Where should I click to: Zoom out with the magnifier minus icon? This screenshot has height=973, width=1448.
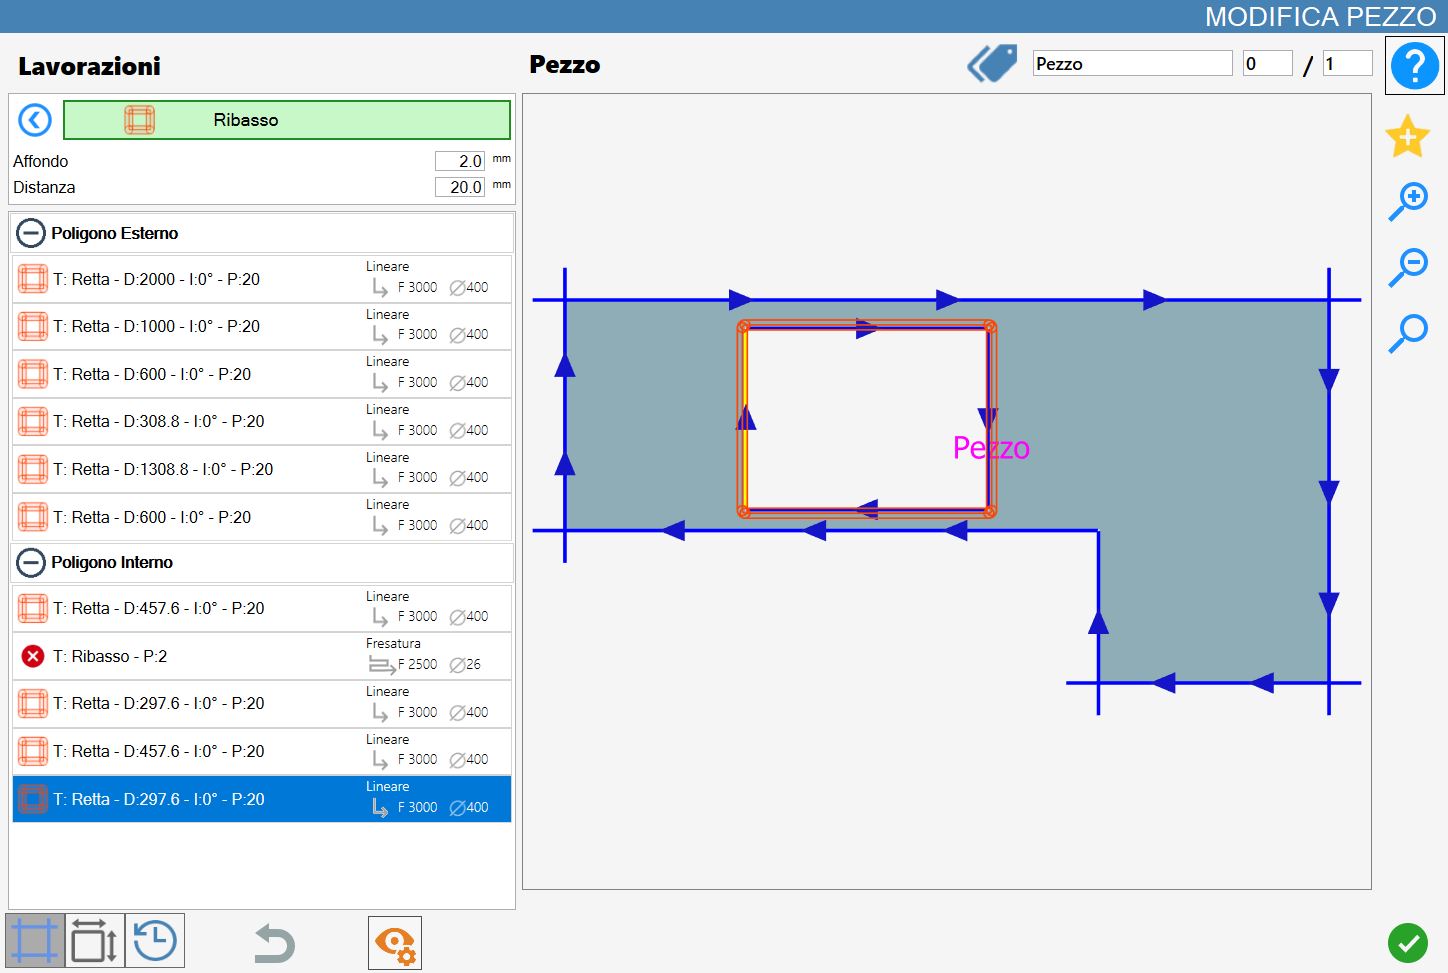(1408, 267)
